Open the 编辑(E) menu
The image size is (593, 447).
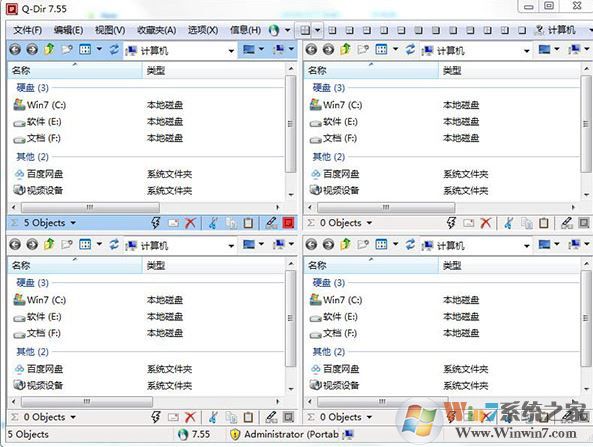pyautogui.click(x=68, y=30)
